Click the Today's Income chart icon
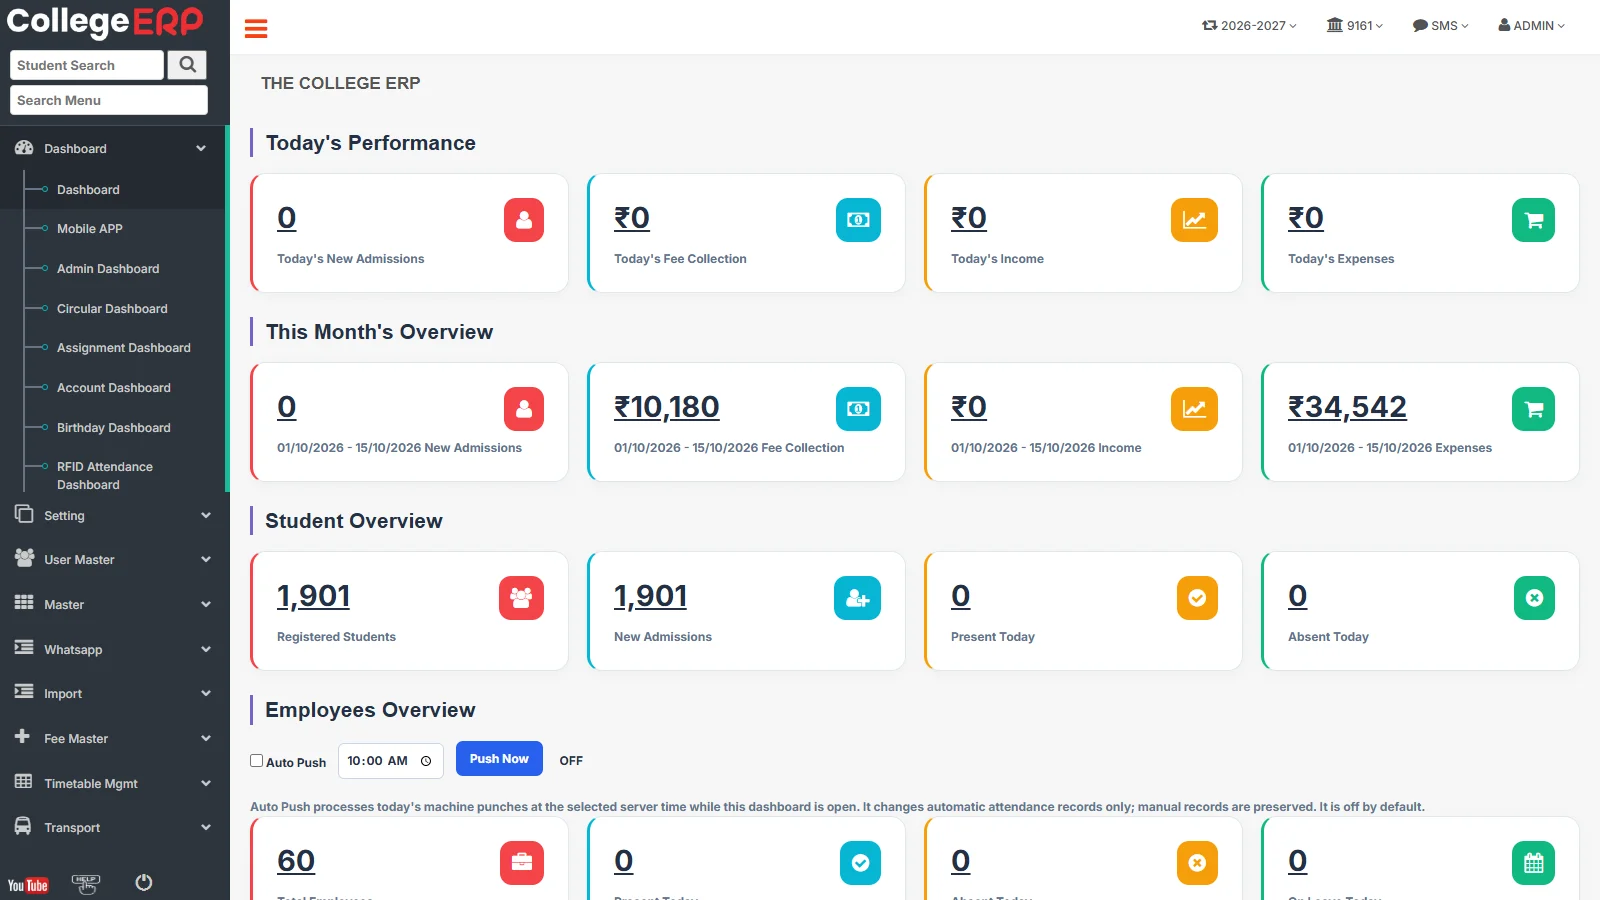 point(1194,220)
